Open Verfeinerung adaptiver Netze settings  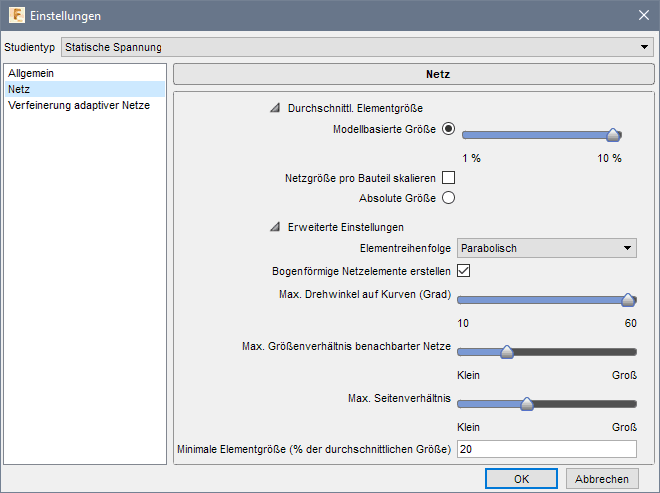click(79, 105)
